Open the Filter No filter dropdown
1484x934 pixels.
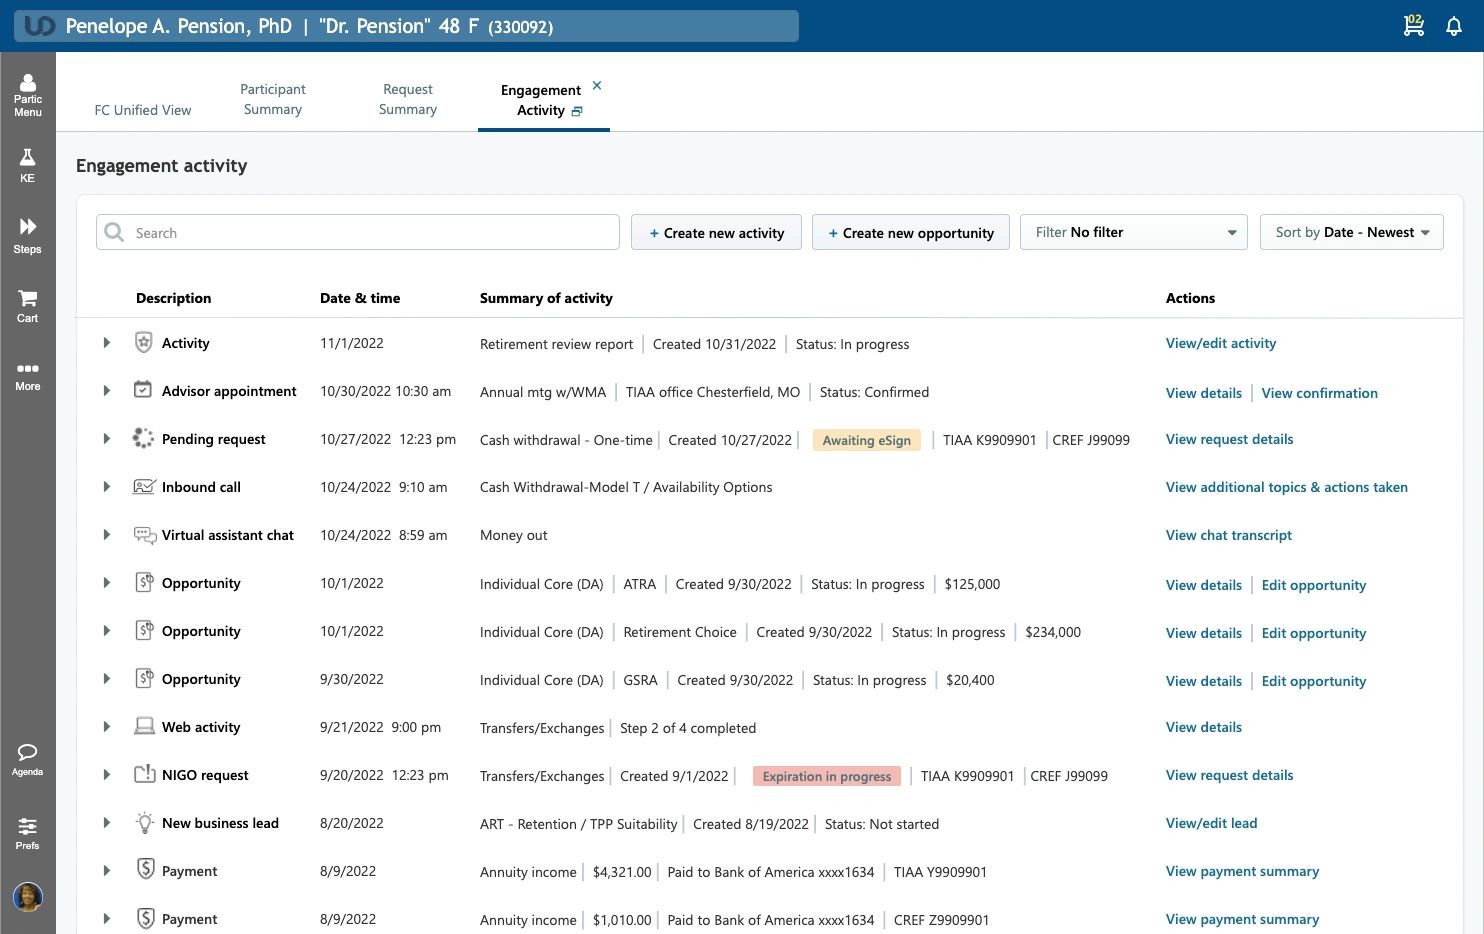click(1133, 232)
